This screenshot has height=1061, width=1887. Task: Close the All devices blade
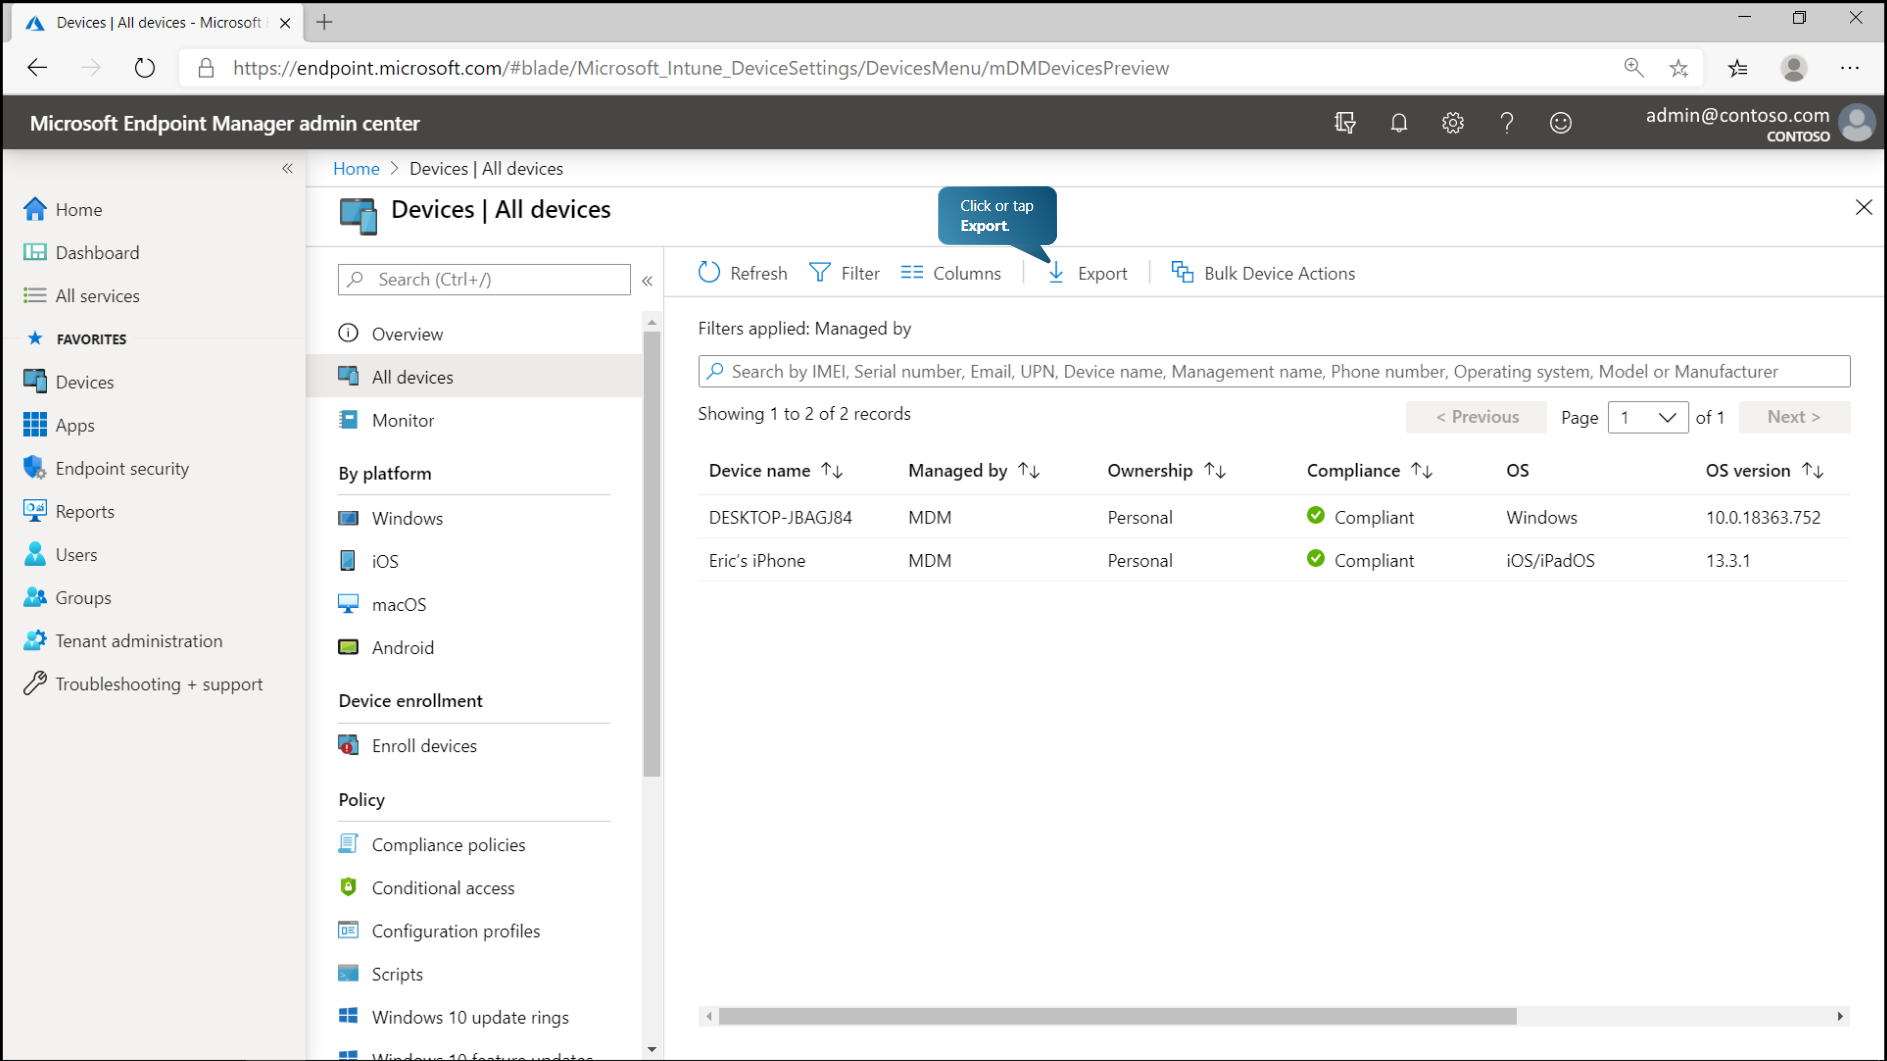point(1864,207)
